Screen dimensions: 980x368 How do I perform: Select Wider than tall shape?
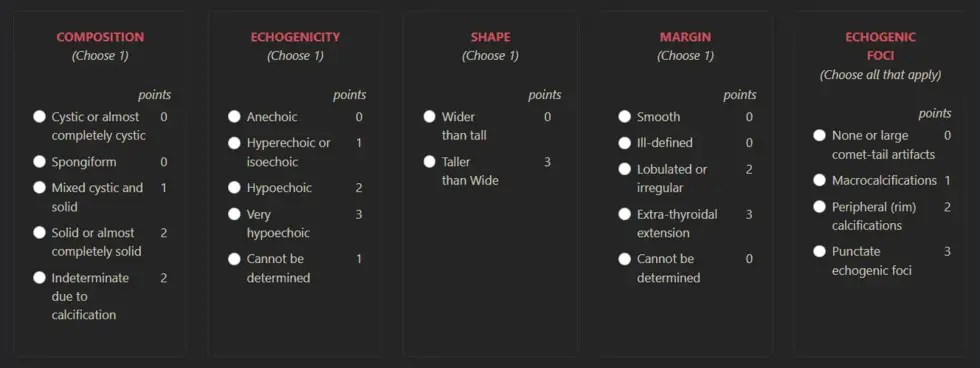coord(429,117)
